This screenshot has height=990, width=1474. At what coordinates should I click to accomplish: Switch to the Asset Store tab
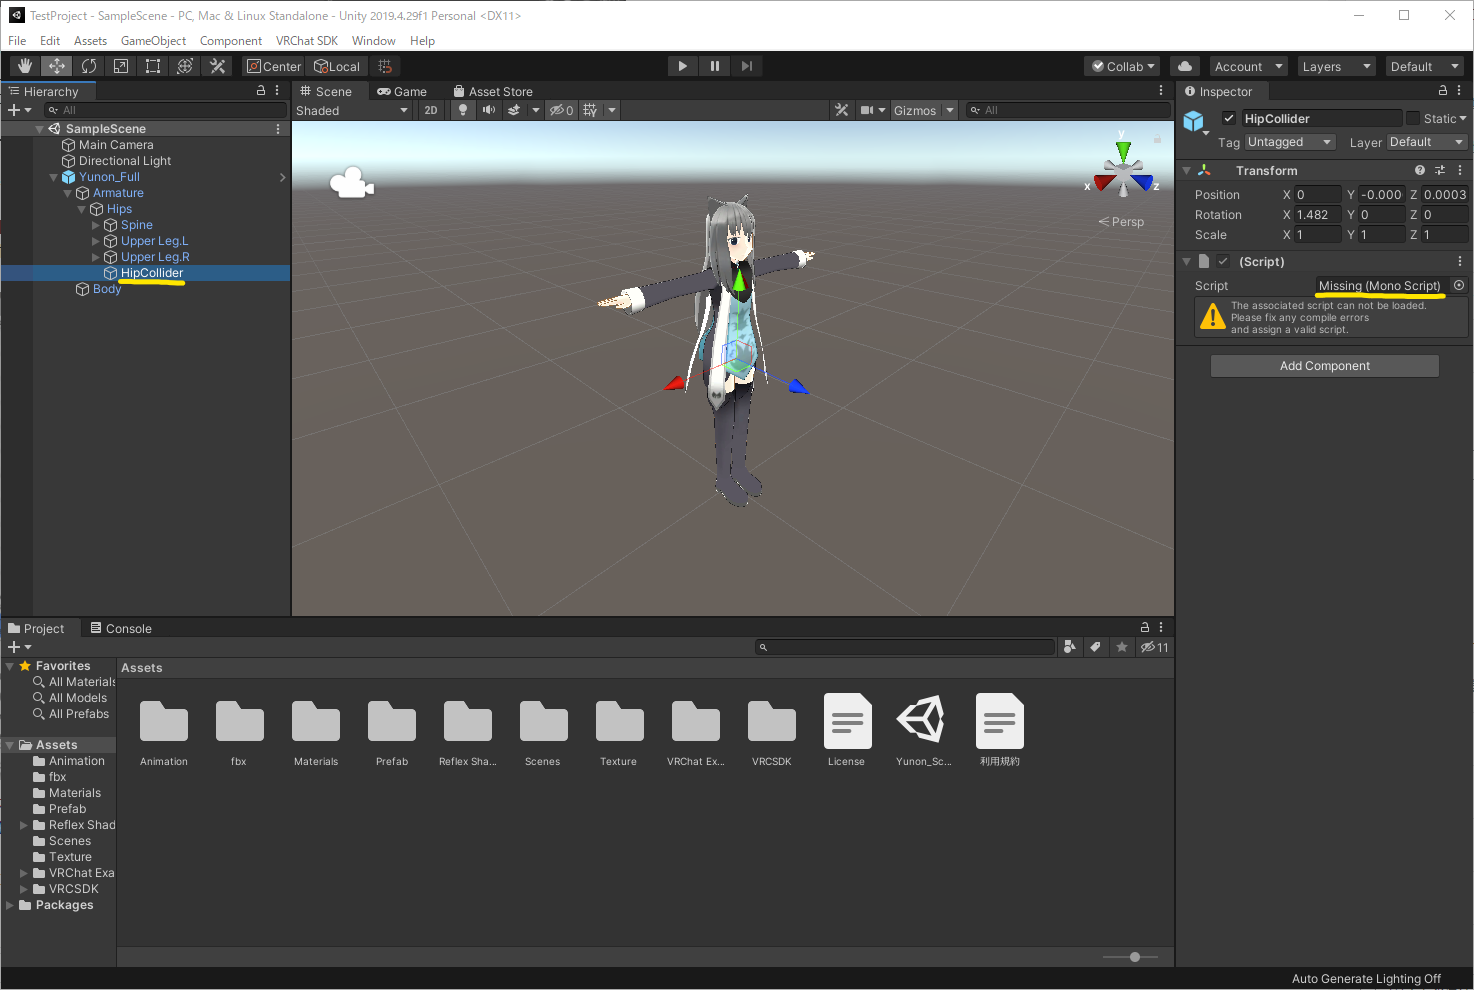(493, 91)
